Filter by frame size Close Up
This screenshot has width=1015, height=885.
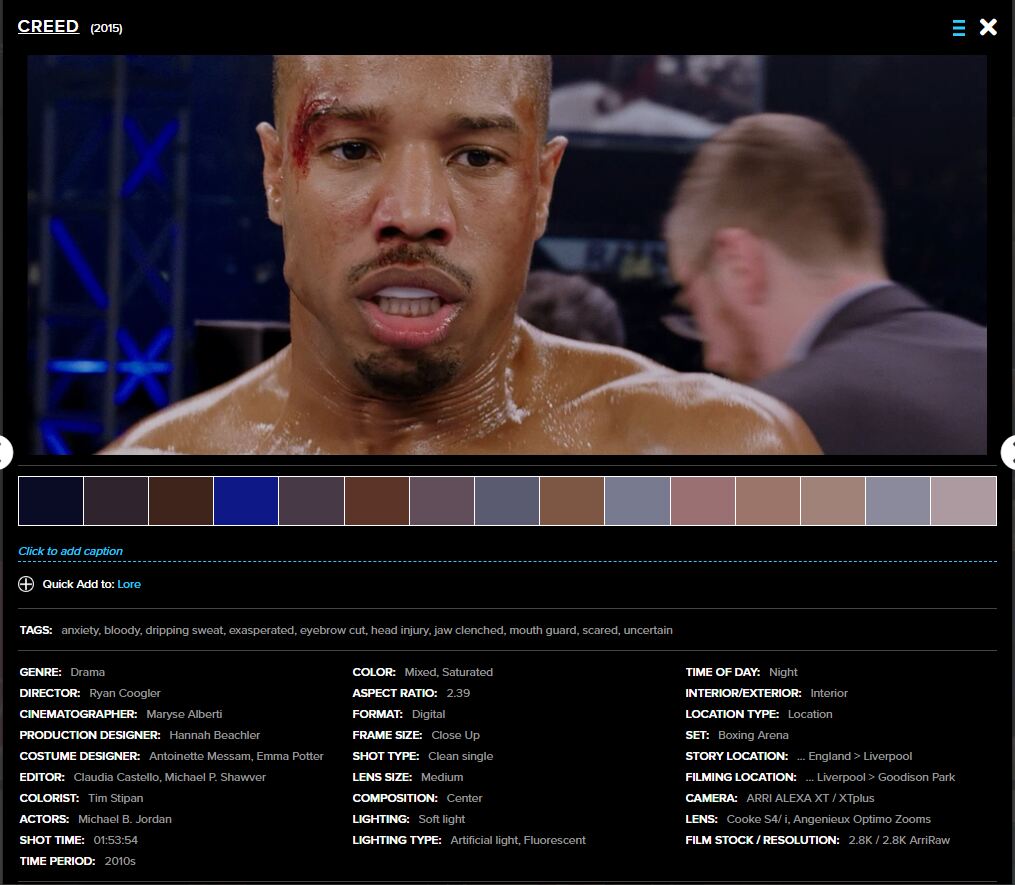tap(455, 735)
